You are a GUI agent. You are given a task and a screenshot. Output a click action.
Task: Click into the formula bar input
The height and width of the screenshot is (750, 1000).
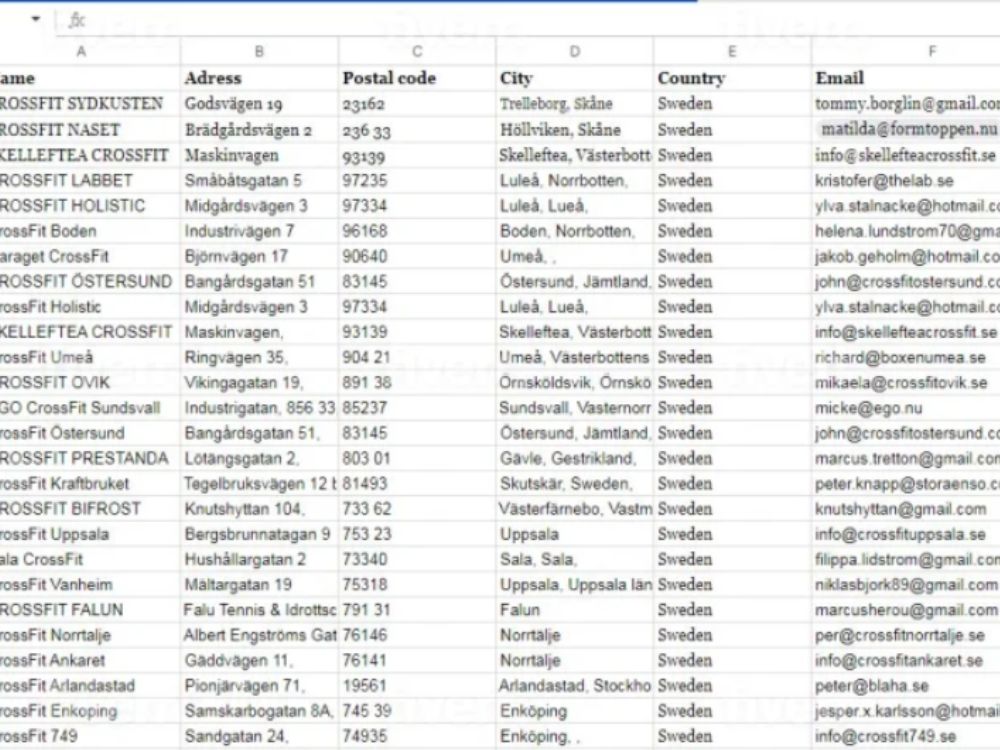(542, 20)
